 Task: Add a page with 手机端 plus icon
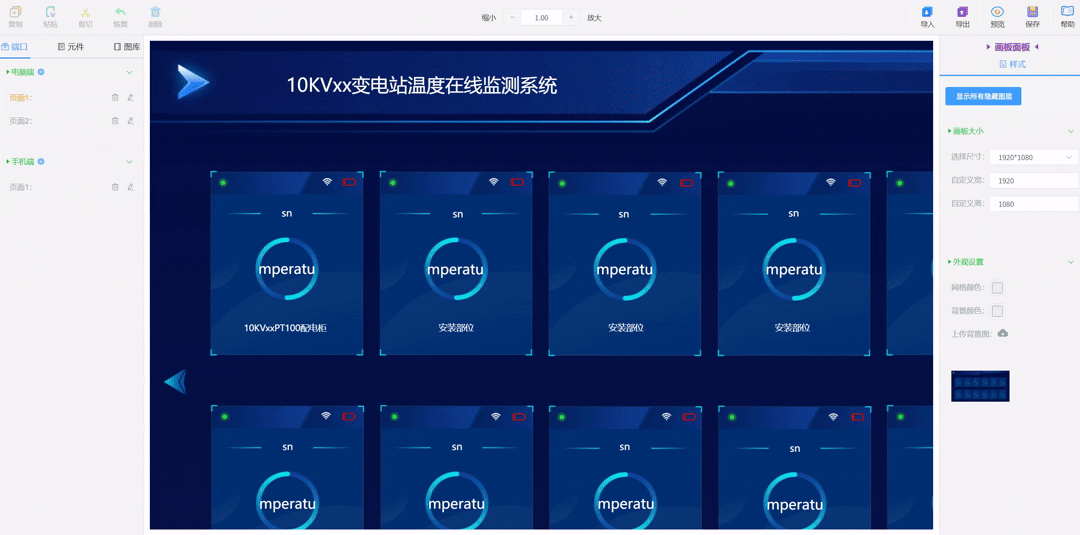click(x=41, y=162)
